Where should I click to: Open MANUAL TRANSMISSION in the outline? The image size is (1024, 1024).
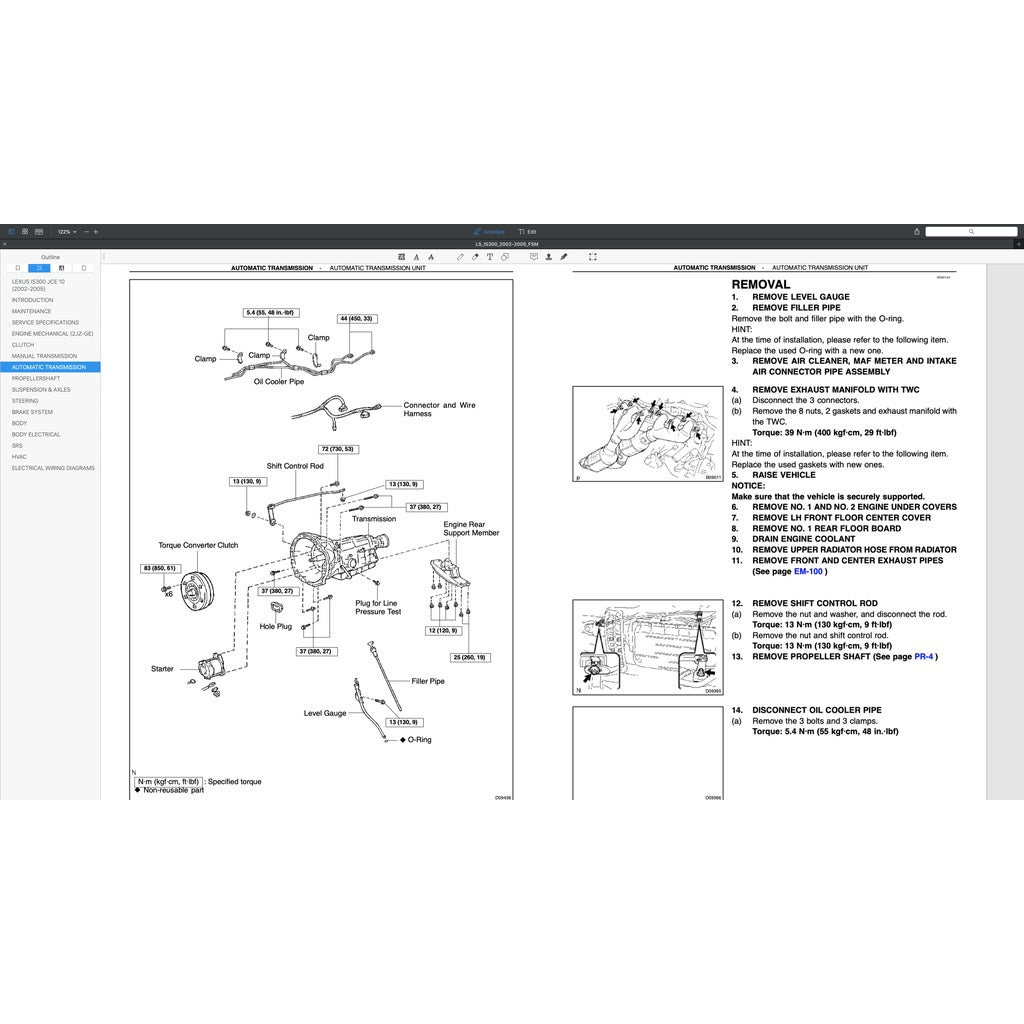click(x=44, y=356)
